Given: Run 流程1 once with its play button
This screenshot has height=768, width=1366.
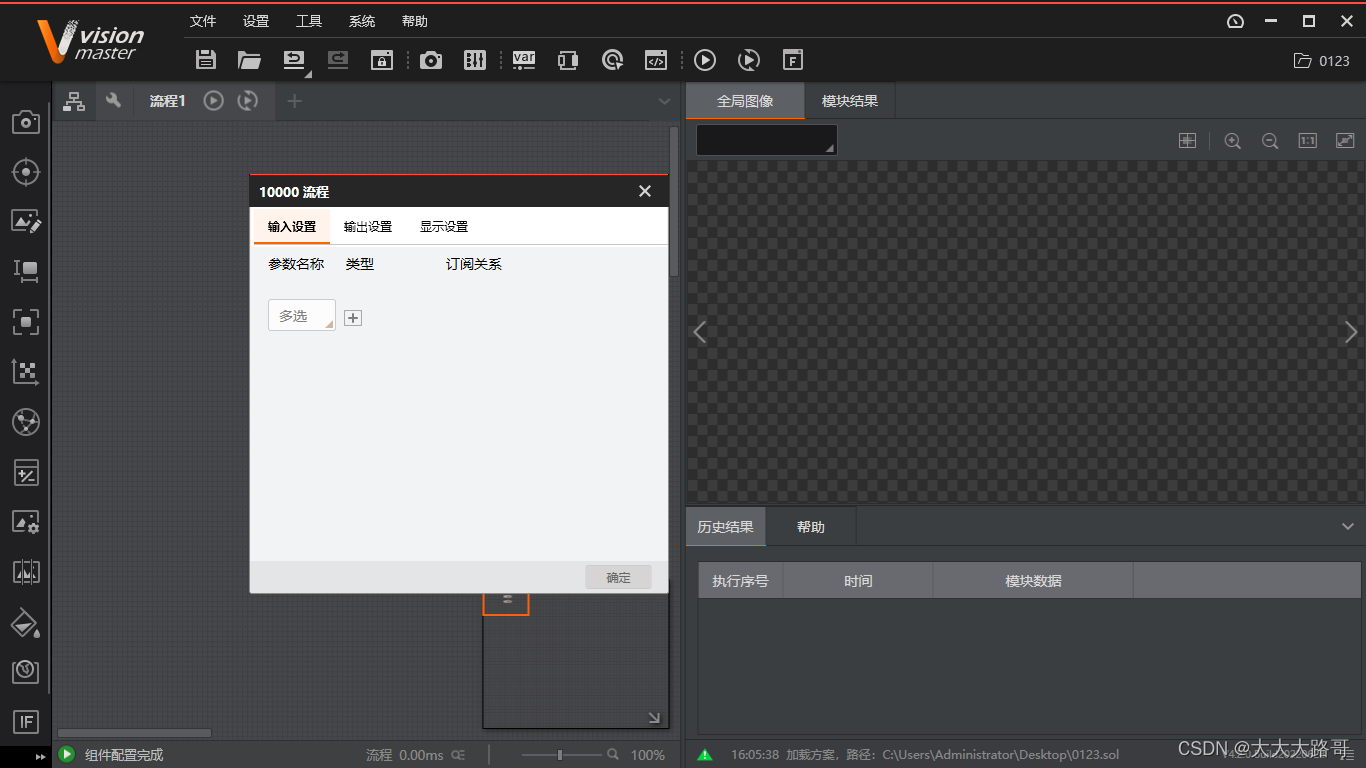Looking at the screenshot, I should 213,100.
